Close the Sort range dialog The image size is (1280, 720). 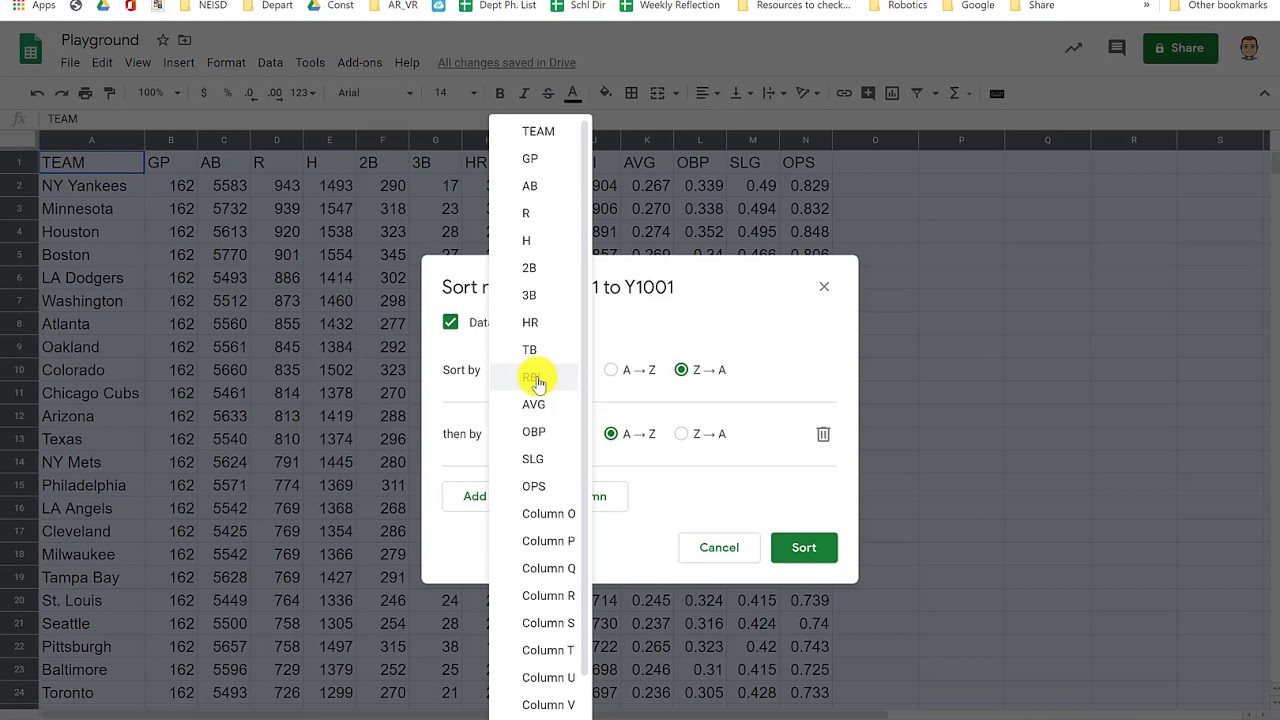pyautogui.click(x=824, y=287)
